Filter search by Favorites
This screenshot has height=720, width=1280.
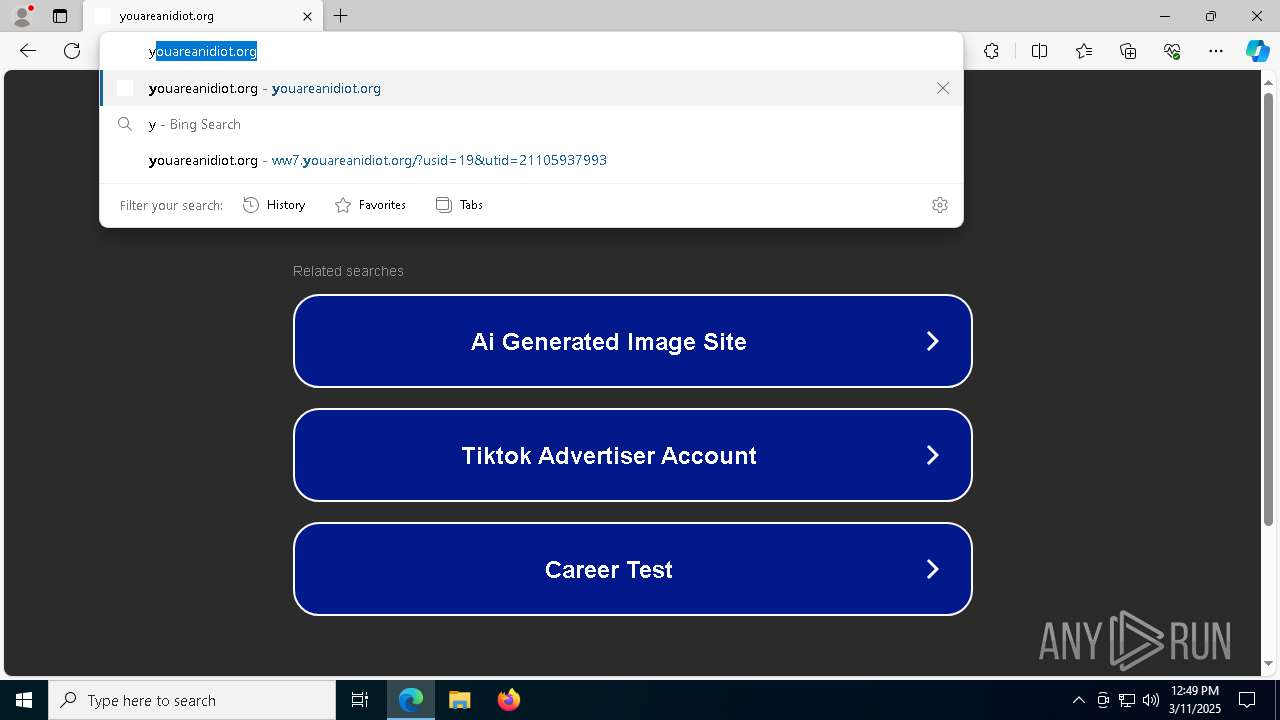pyautogui.click(x=370, y=204)
